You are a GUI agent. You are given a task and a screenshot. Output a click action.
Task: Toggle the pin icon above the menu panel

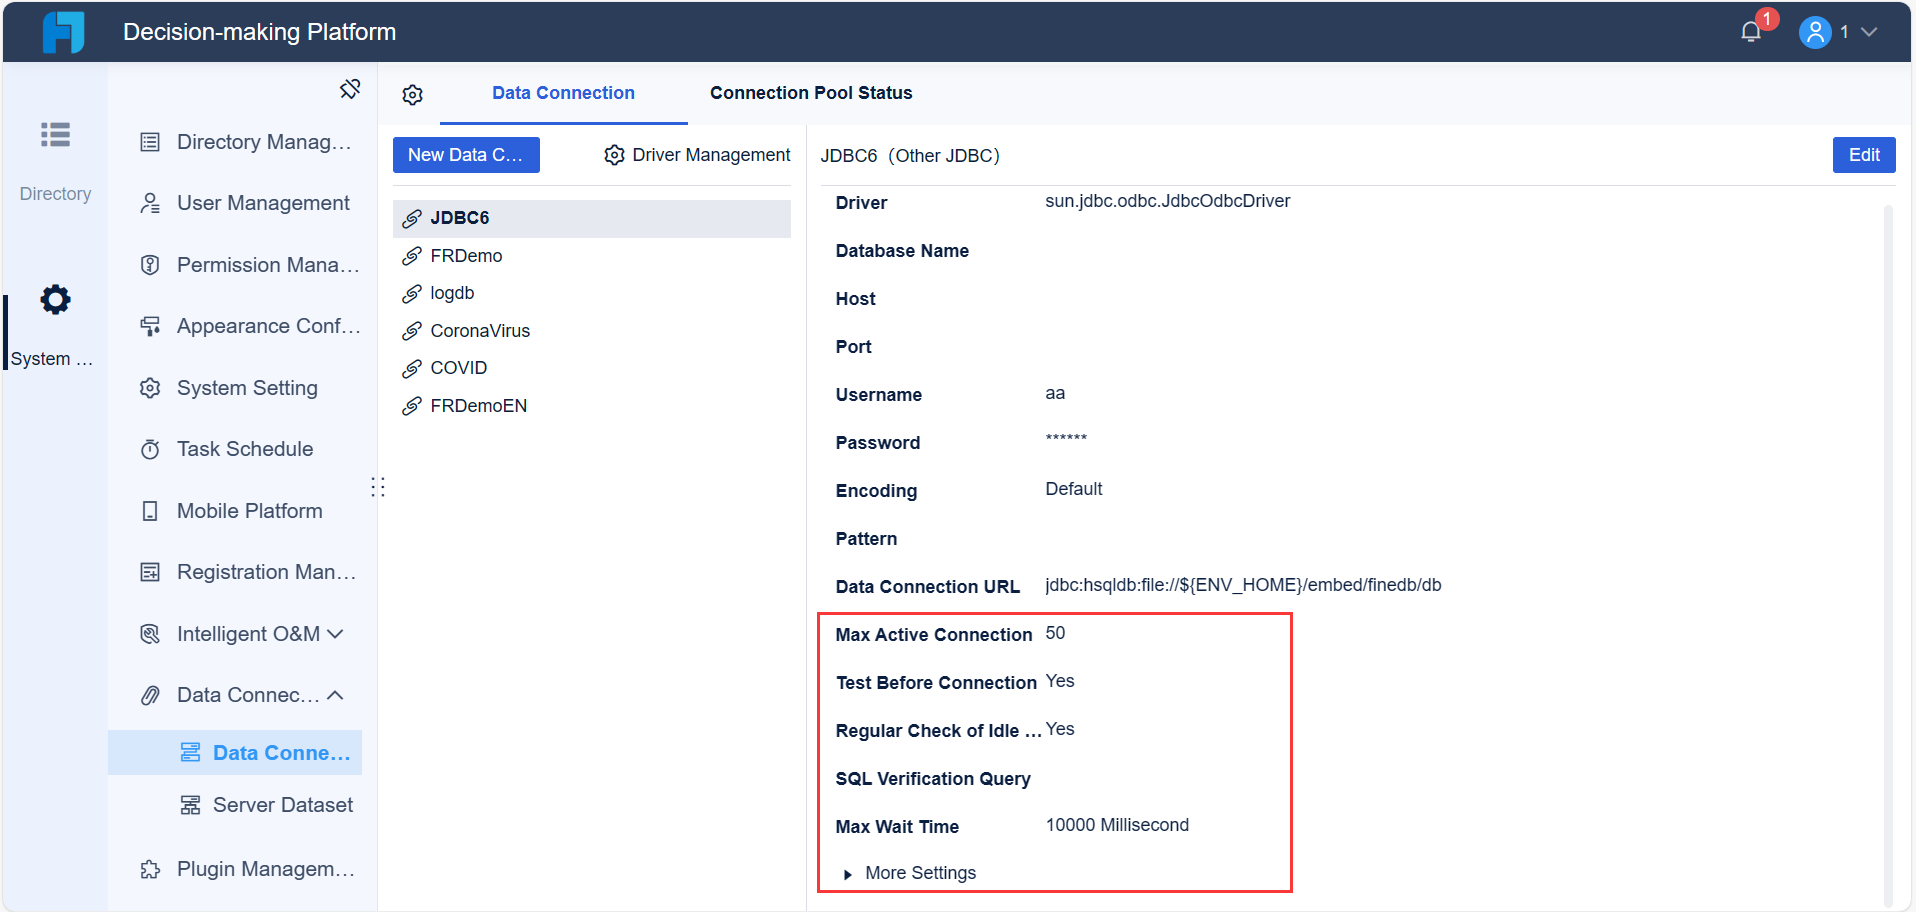pyautogui.click(x=349, y=88)
